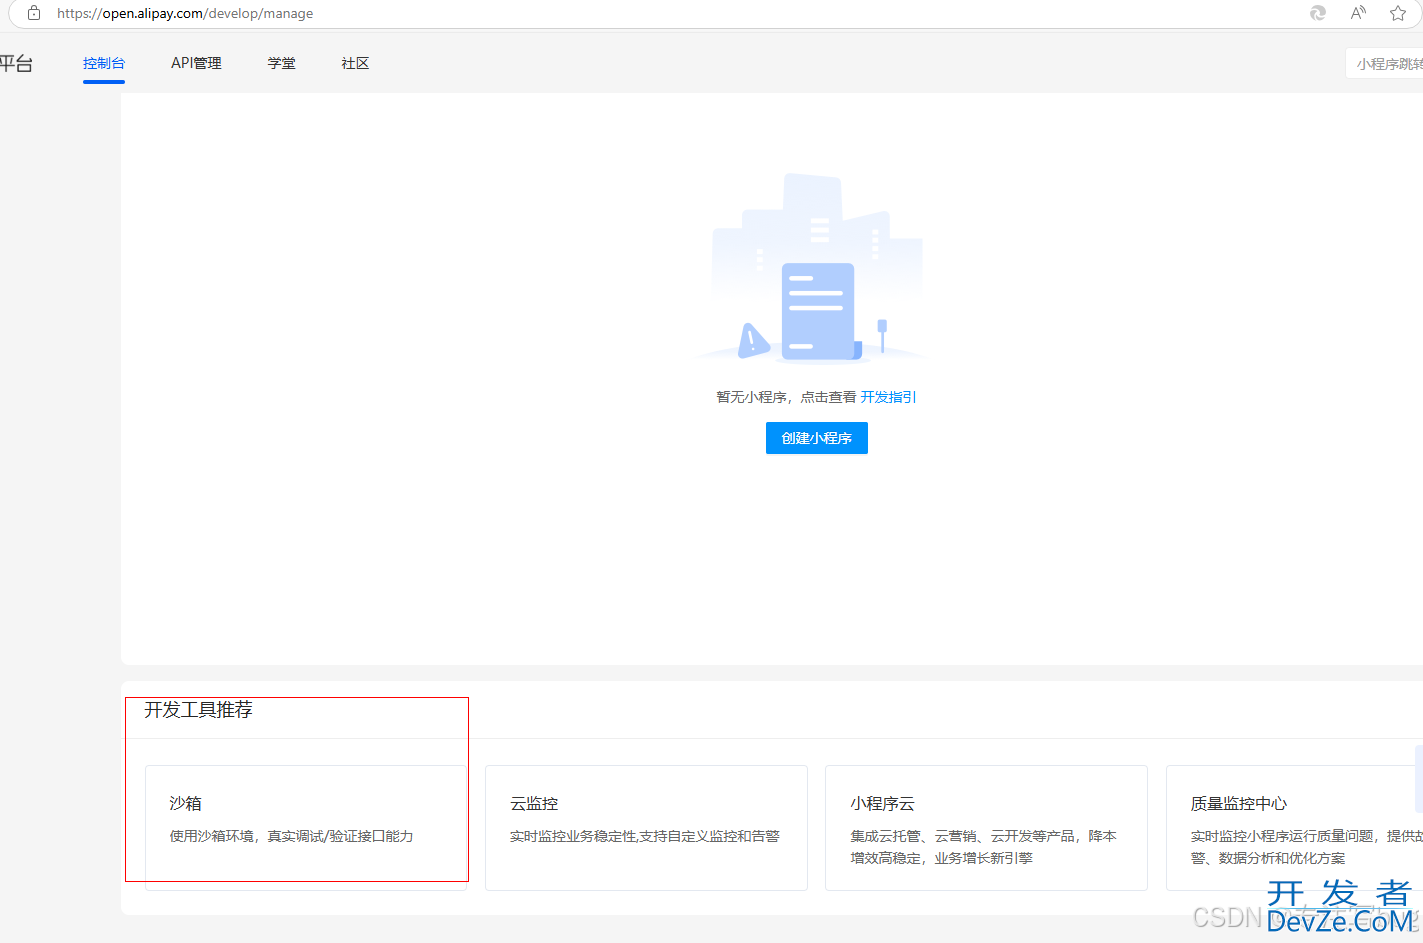This screenshot has height=943, width=1423.
Task: Open the 质量监控中心 tool card
Action: pyautogui.click(x=1295, y=828)
